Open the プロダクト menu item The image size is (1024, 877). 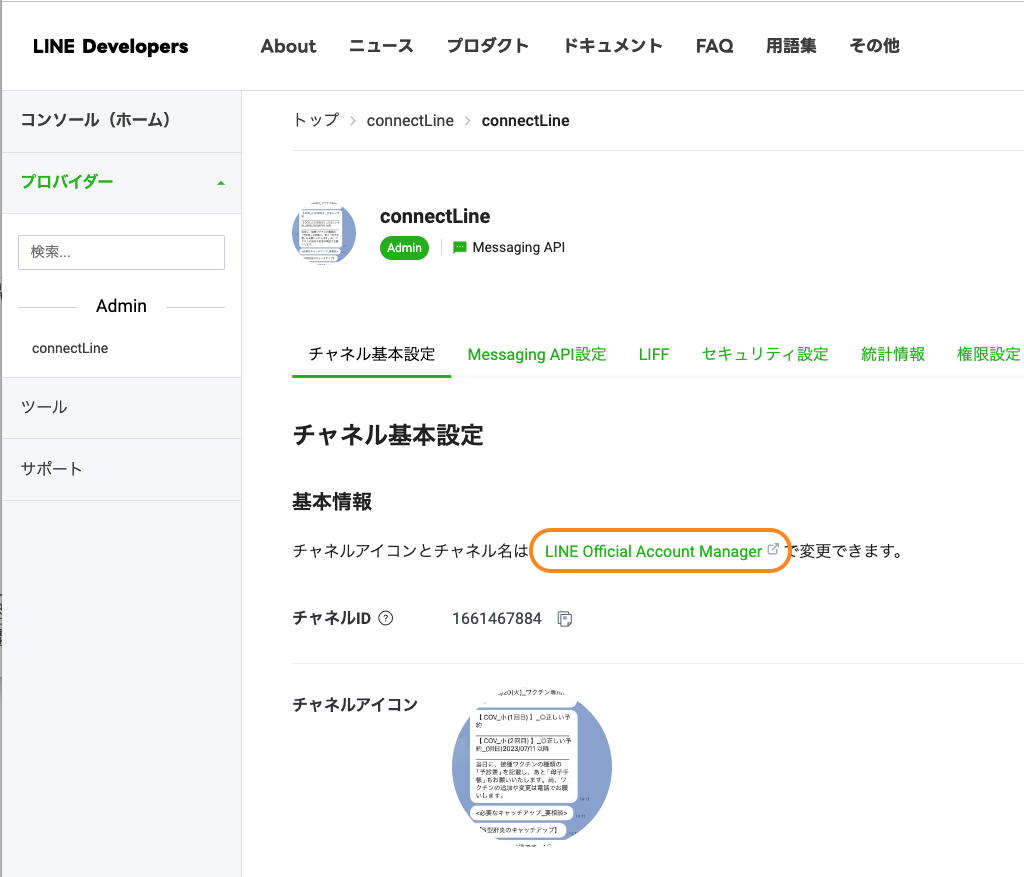488,46
